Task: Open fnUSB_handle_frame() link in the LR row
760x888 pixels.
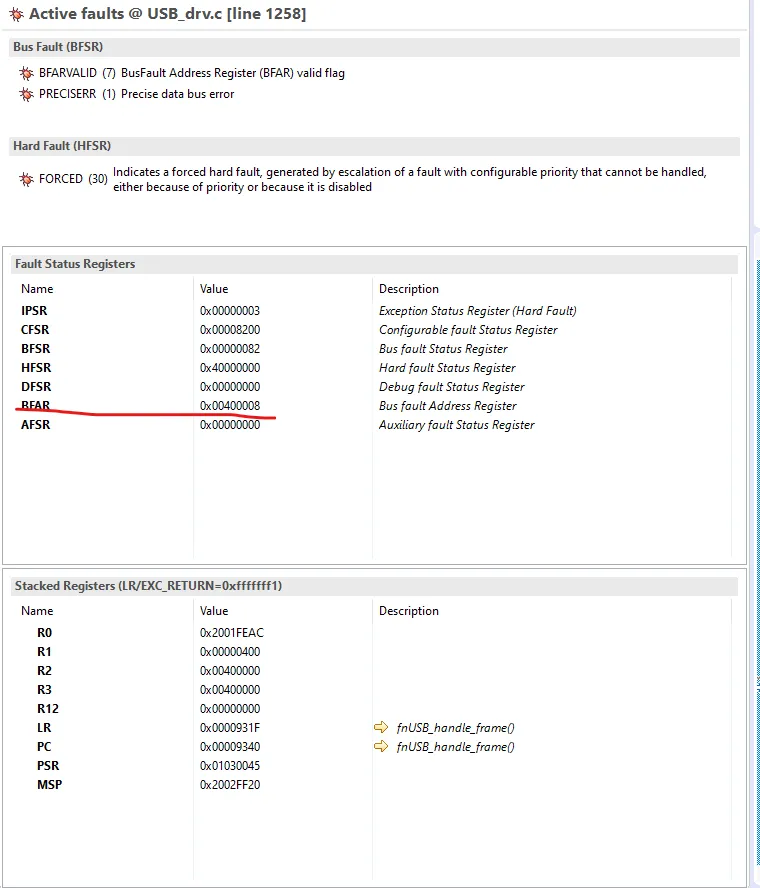Action: click(455, 728)
